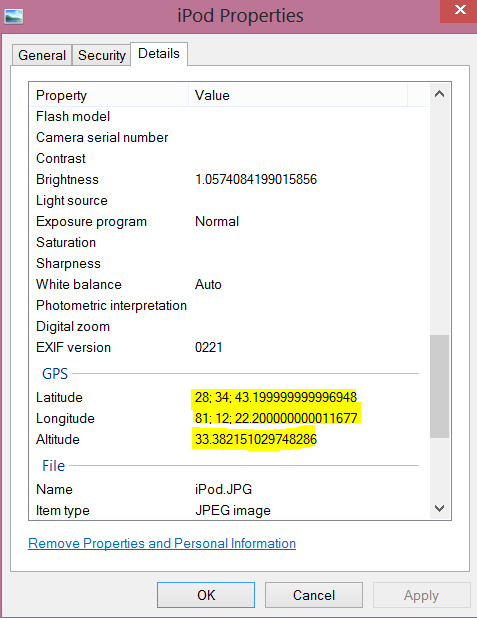Screen dimensions: 477x618
Task: Click the Exposure program value Normal
Action: (217, 222)
